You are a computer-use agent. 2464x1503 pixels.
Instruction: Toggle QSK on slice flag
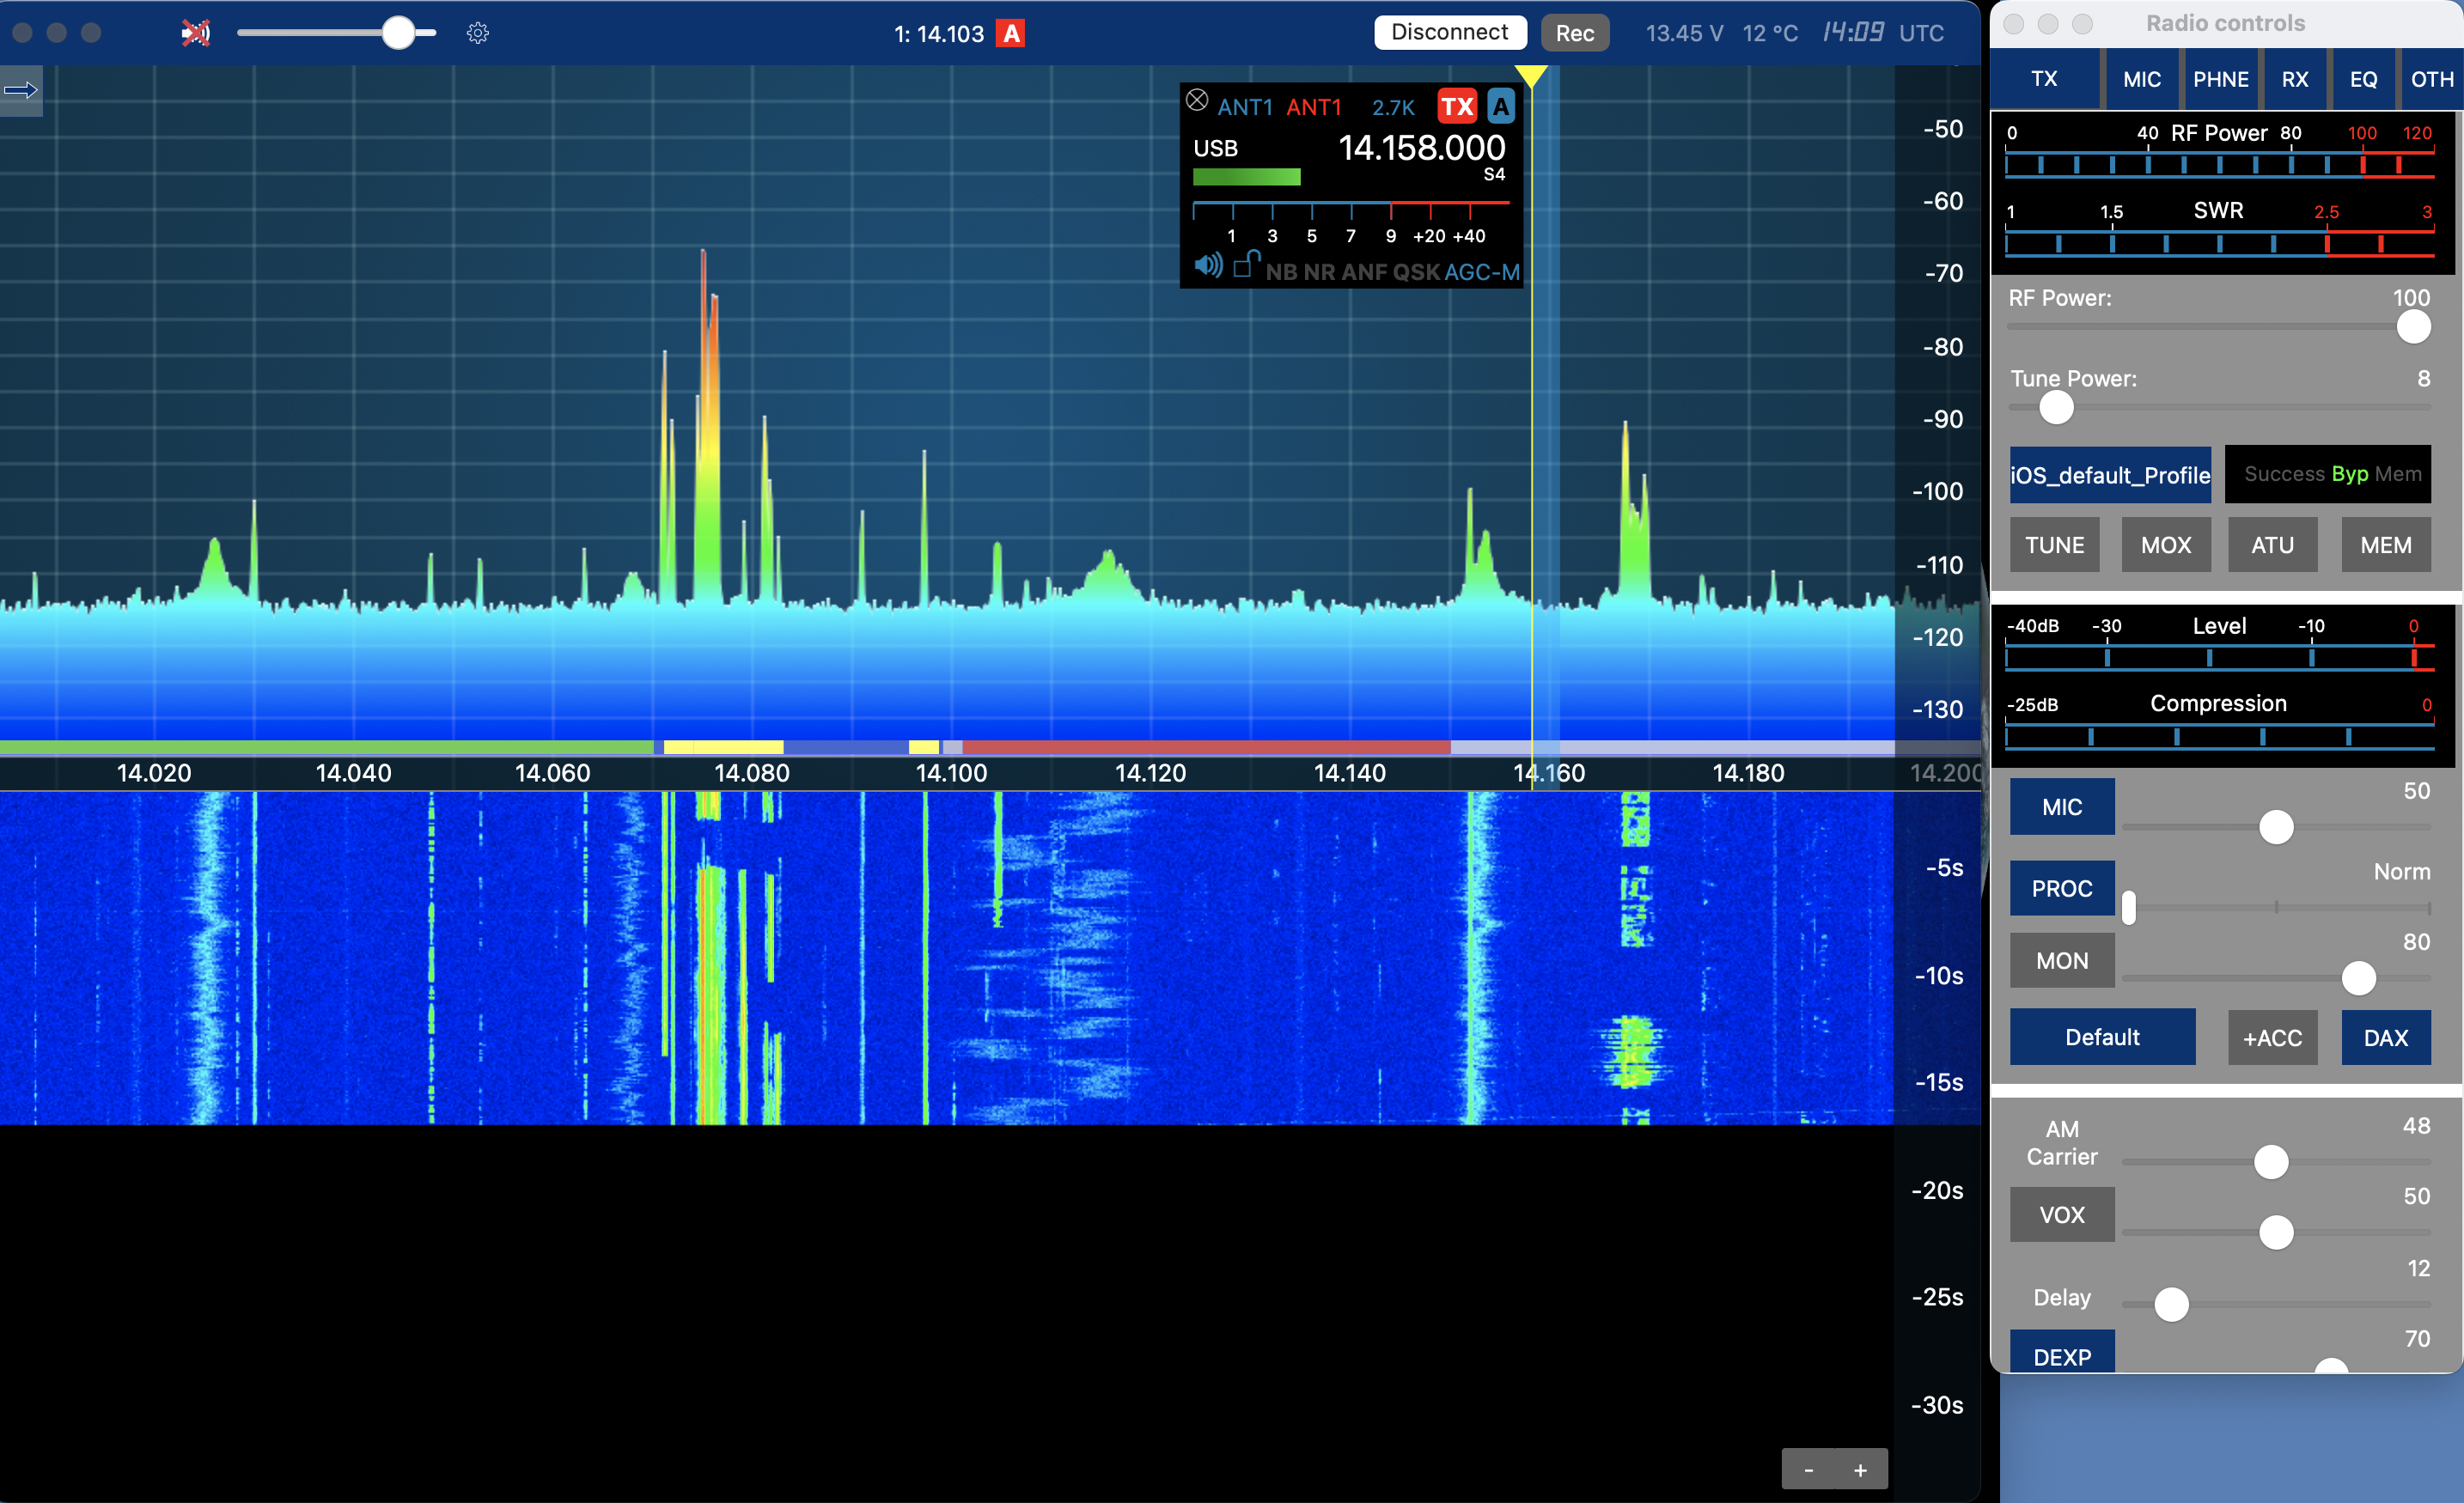[x=1416, y=272]
